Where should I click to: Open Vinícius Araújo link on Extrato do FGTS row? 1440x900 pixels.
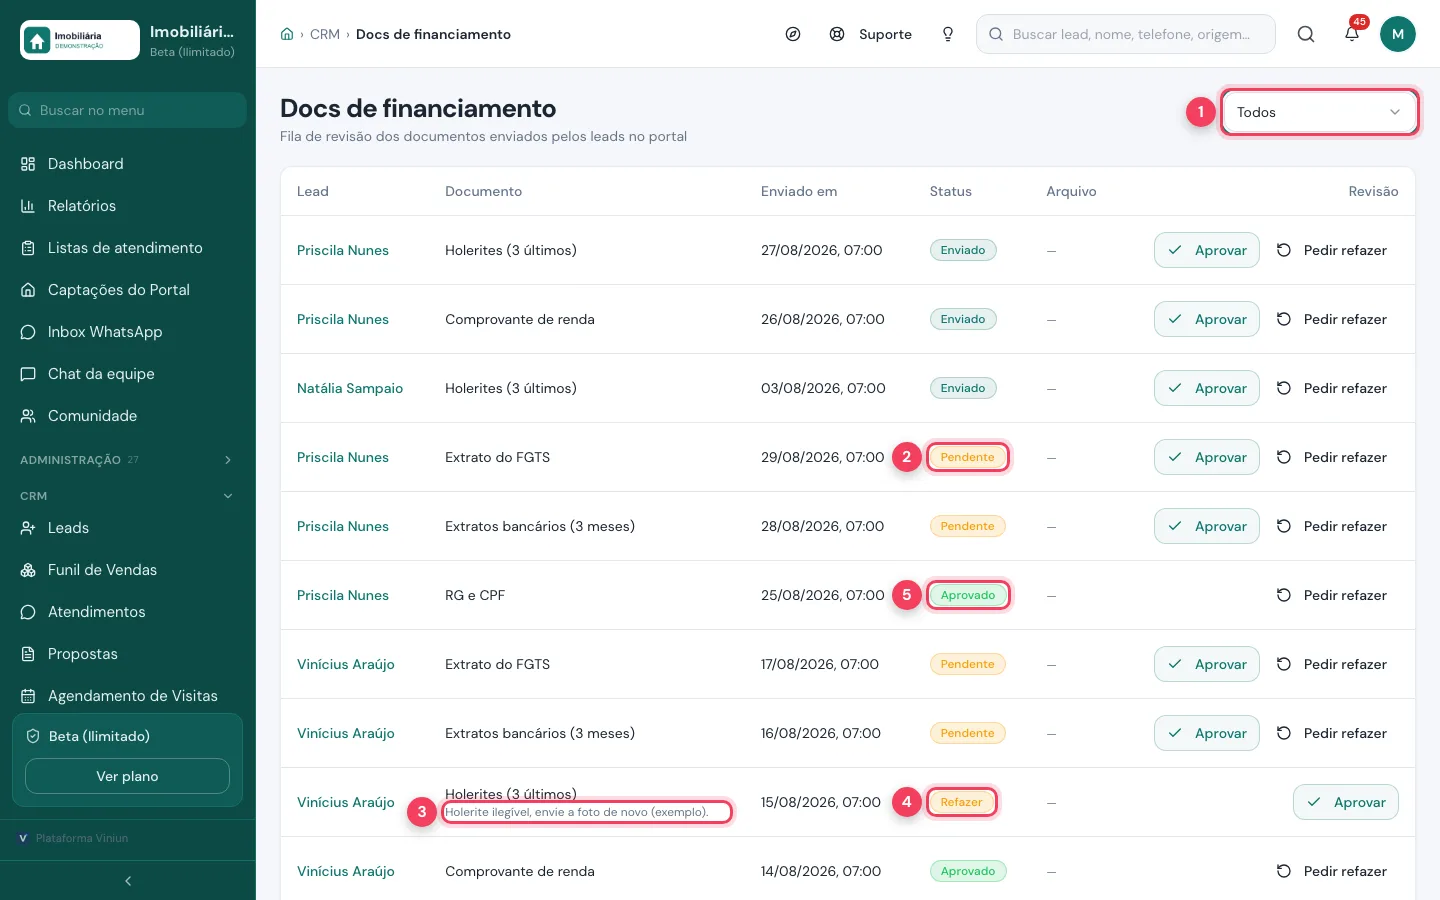click(x=346, y=664)
